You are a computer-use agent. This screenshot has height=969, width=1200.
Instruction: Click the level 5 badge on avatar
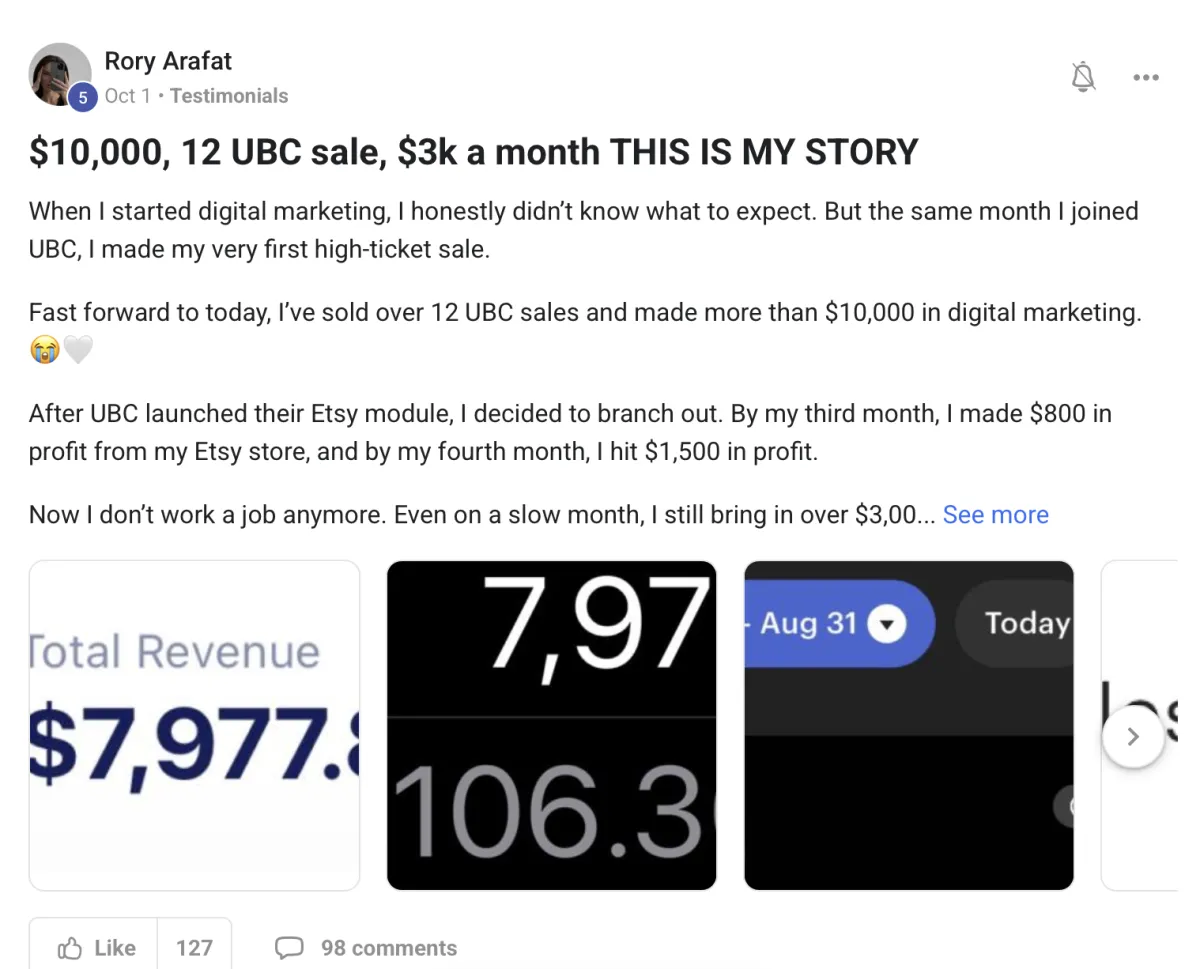pyautogui.click(x=82, y=97)
